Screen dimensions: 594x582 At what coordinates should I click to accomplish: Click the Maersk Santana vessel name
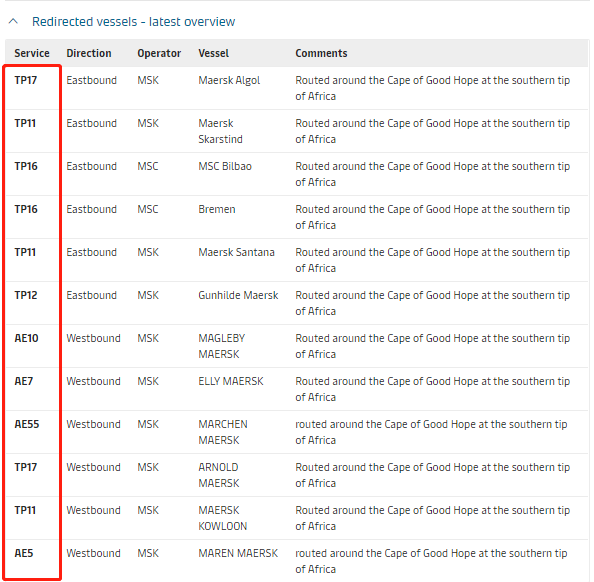[236, 252]
